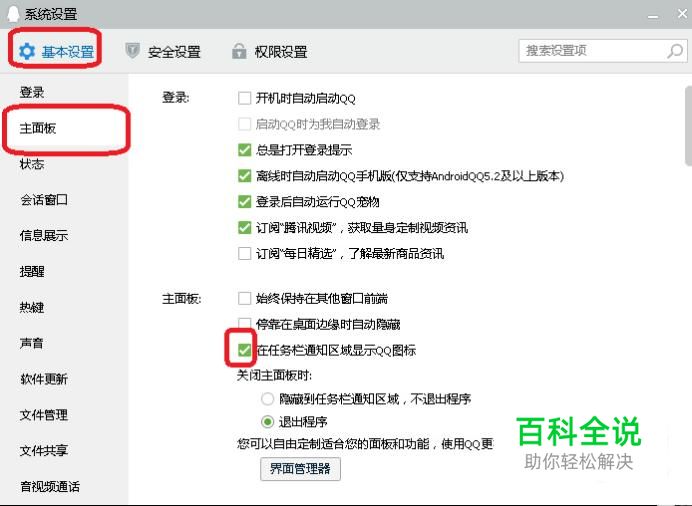Switch to the 权限设置 tab
This screenshot has width=692, height=506.
click(x=270, y=52)
